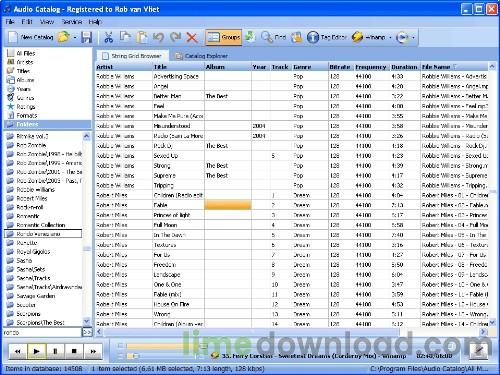
Task: Click the New Catalog button
Action: (31, 37)
